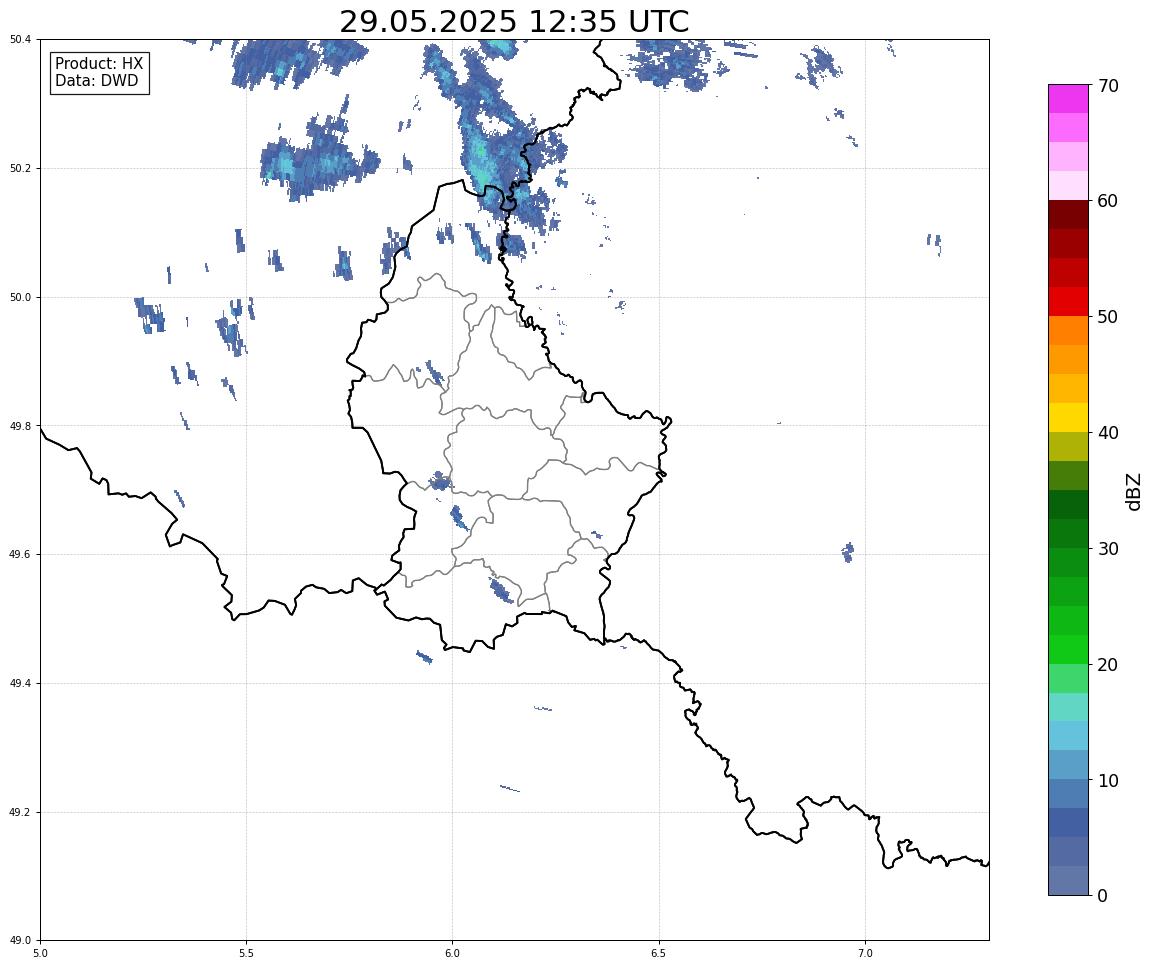1152x968 pixels.
Task: Select the 'Product: HX' label text
Action: [x=99, y=64]
